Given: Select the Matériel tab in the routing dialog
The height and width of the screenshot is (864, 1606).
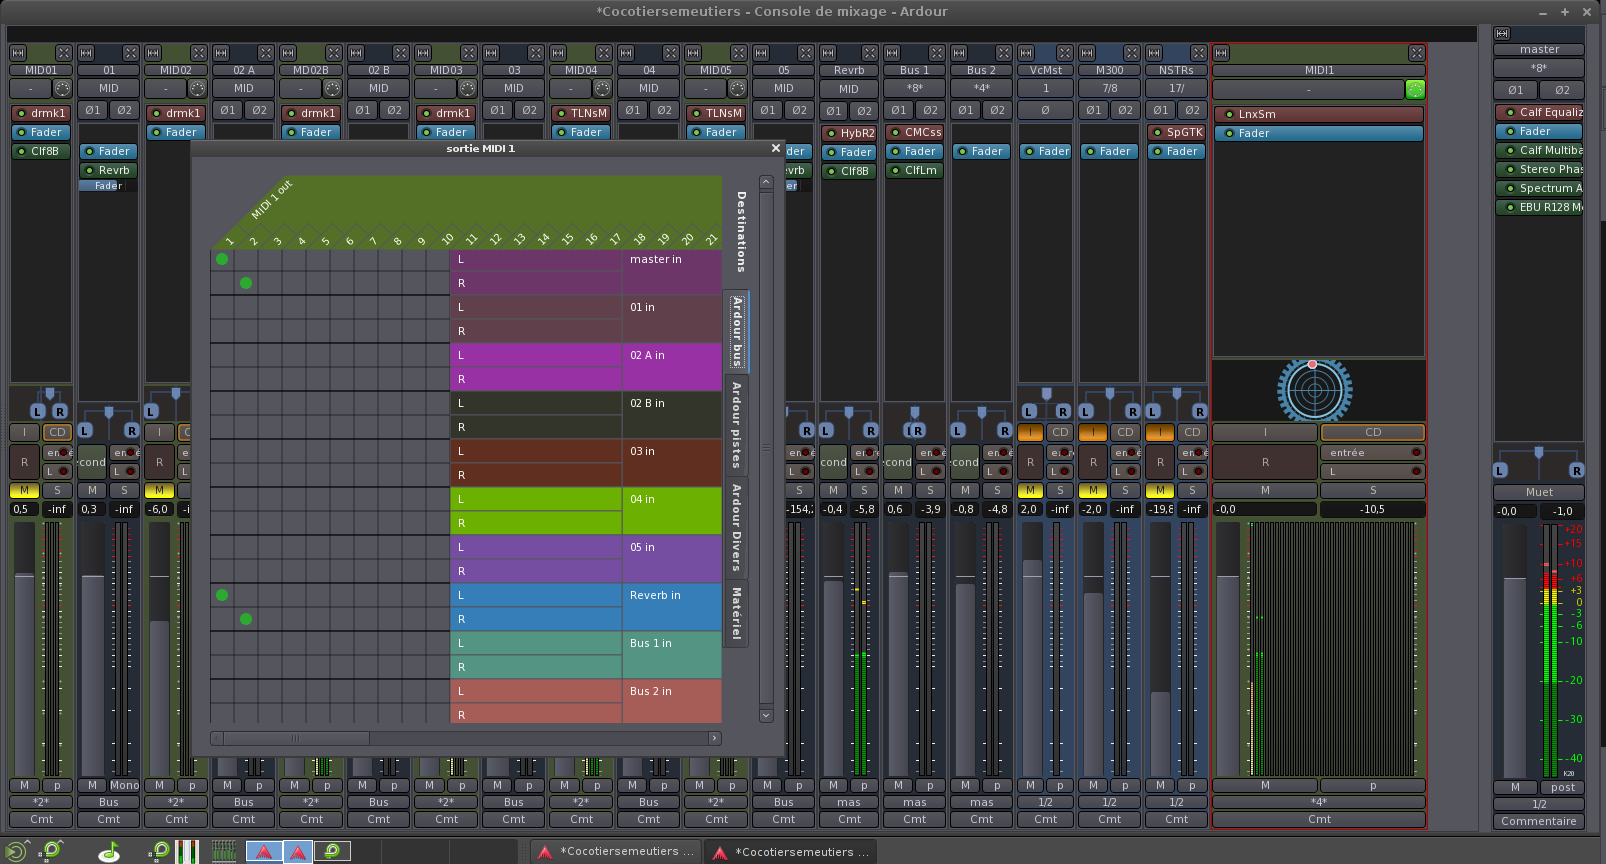Looking at the screenshot, I should 736,613.
